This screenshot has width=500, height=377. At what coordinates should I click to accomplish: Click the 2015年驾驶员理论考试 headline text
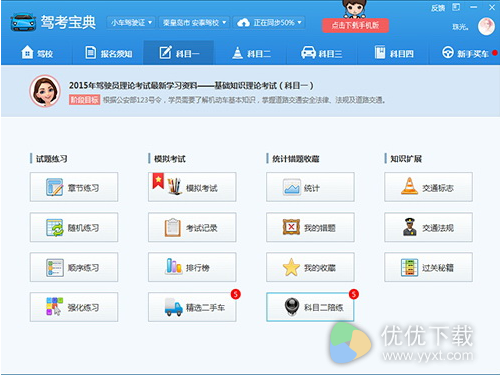(191, 85)
